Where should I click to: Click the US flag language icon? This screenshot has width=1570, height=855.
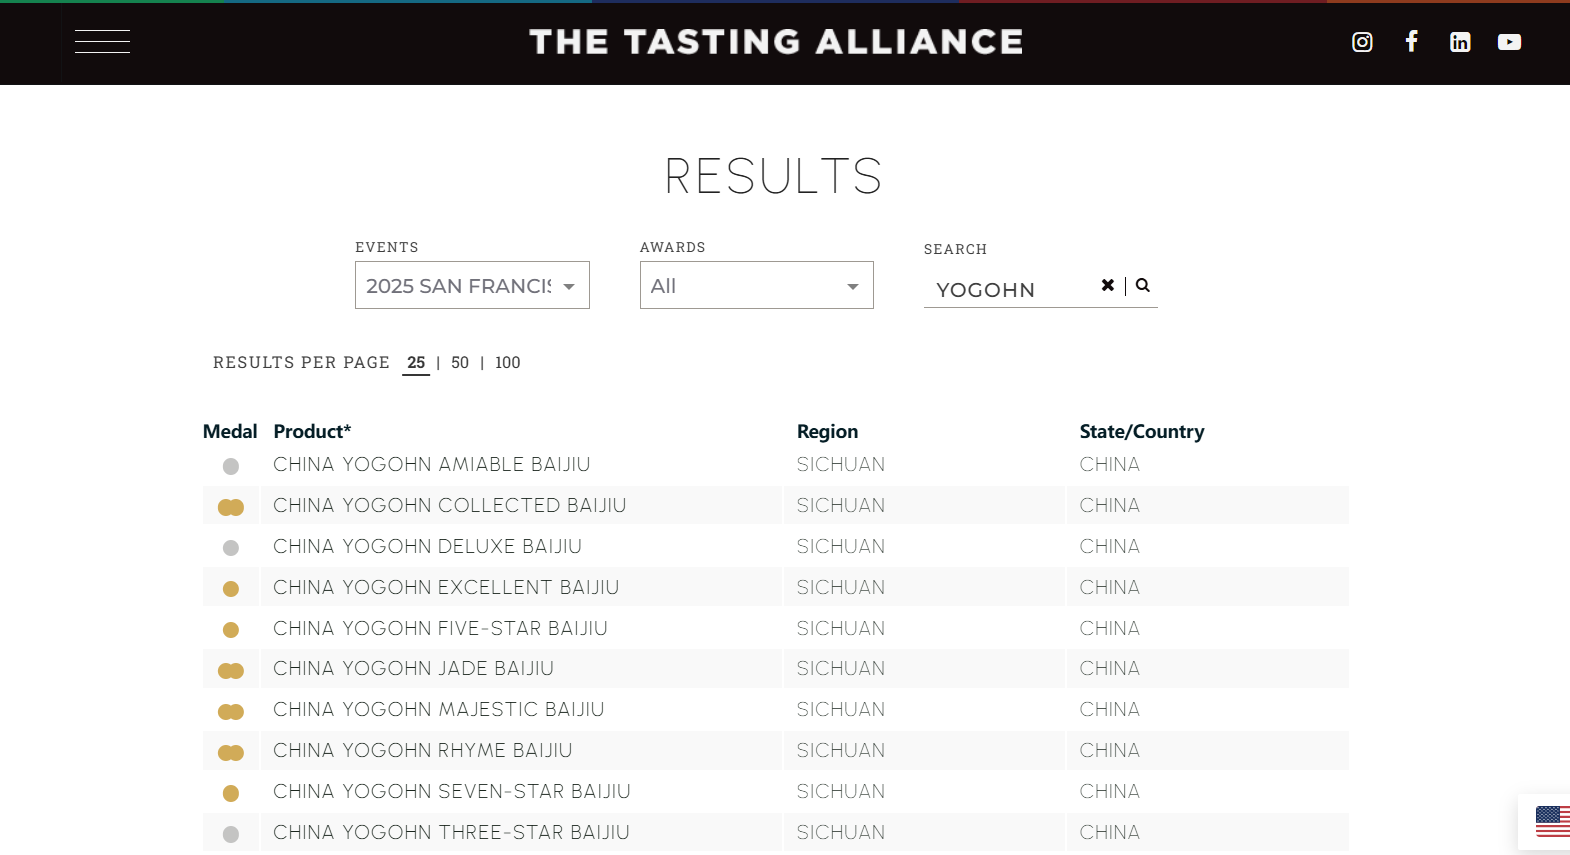pyautogui.click(x=1552, y=821)
